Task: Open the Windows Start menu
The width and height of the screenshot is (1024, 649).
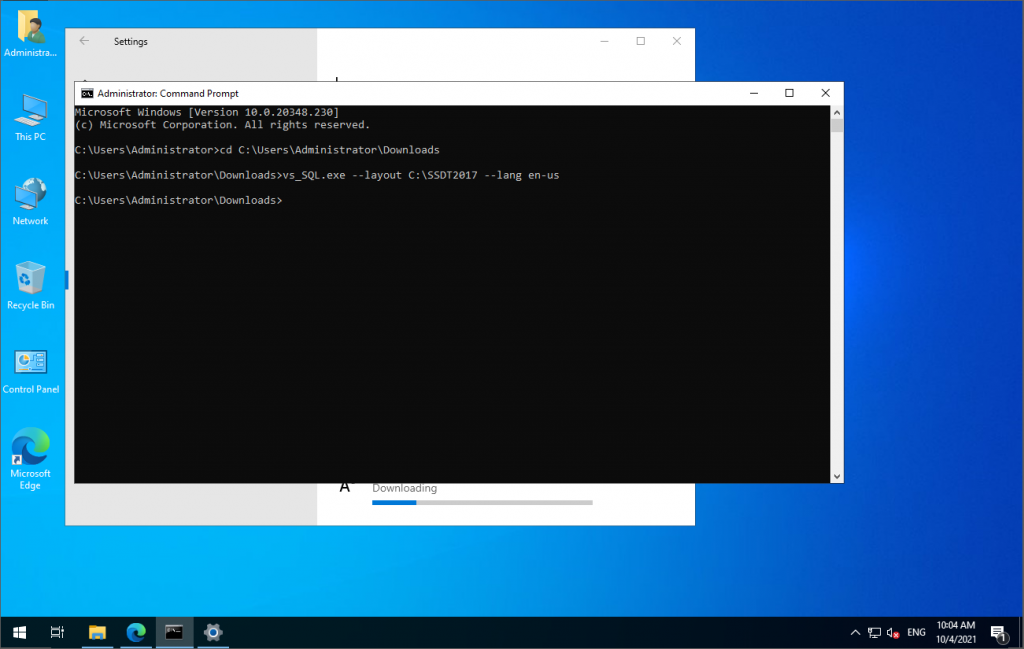Action: click(20, 632)
